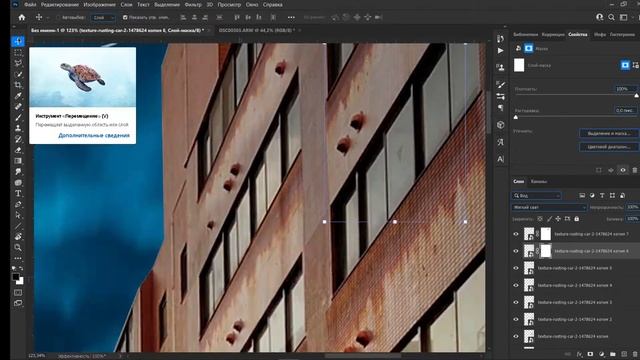Click the Home icon in options bar
Screen dimensions: 640x360
coord(22,17)
